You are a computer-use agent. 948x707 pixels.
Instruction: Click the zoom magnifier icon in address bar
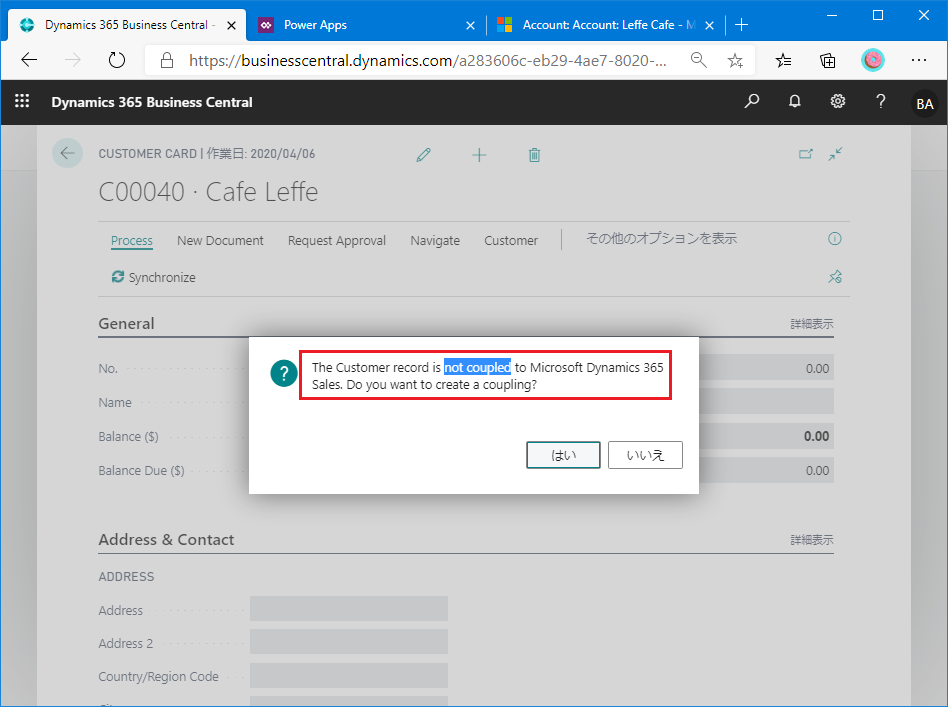pyautogui.click(x=698, y=60)
